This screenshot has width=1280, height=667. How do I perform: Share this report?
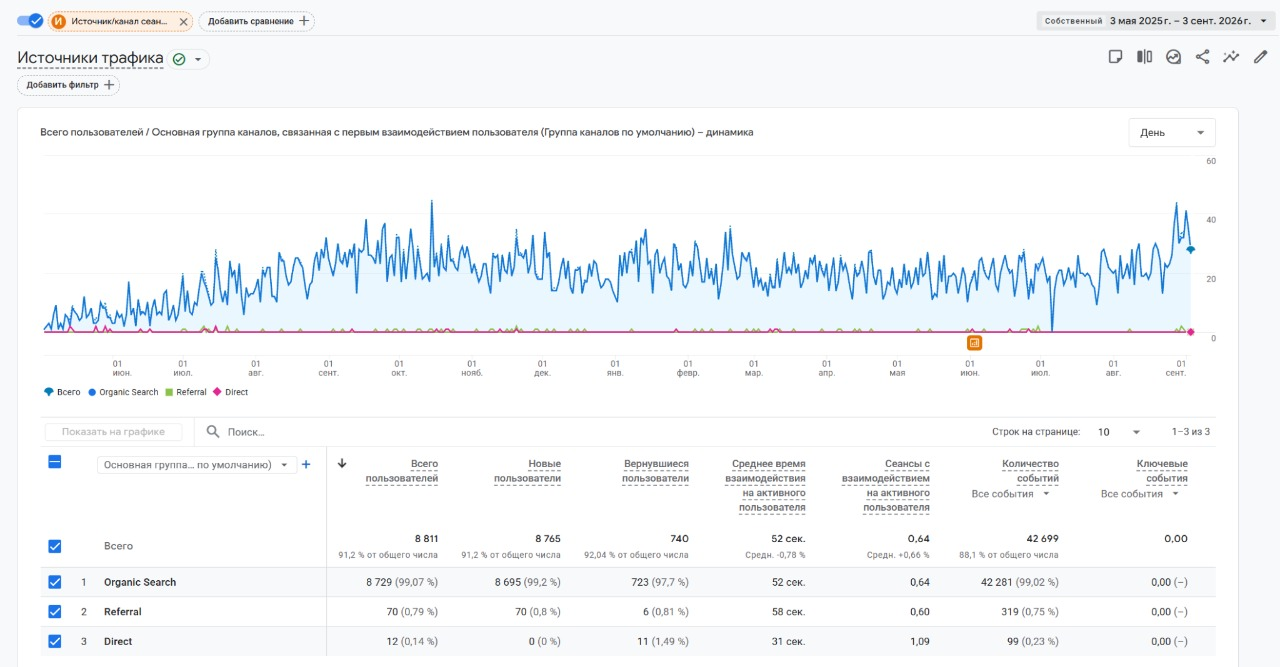(x=1203, y=57)
